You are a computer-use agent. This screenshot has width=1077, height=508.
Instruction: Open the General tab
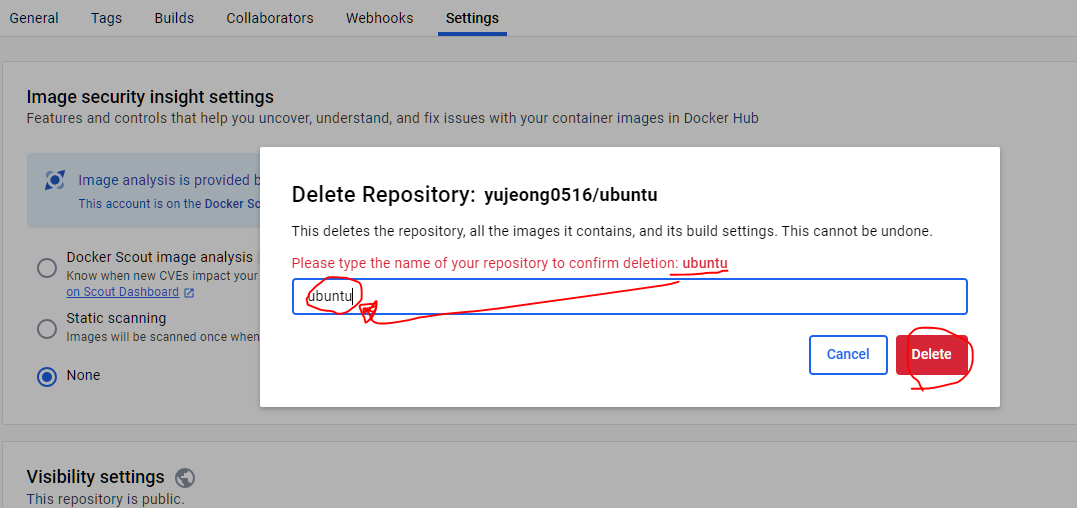click(x=34, y=18)
